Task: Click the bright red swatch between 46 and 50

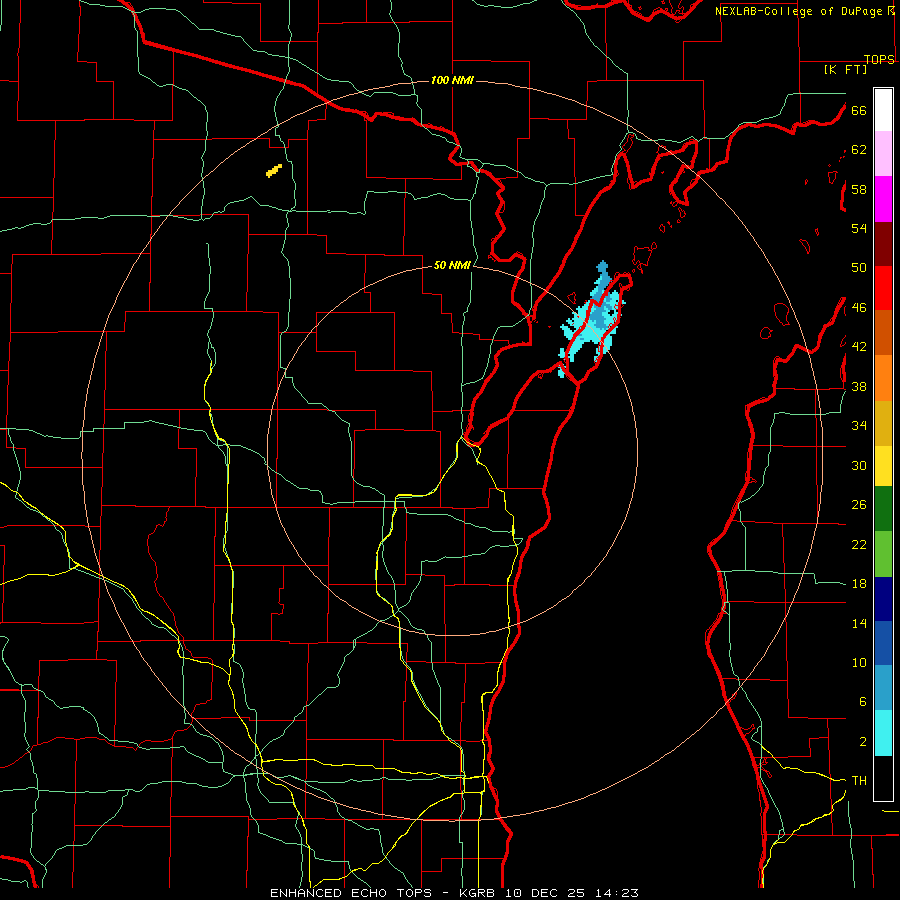Action: click(883, 288)
